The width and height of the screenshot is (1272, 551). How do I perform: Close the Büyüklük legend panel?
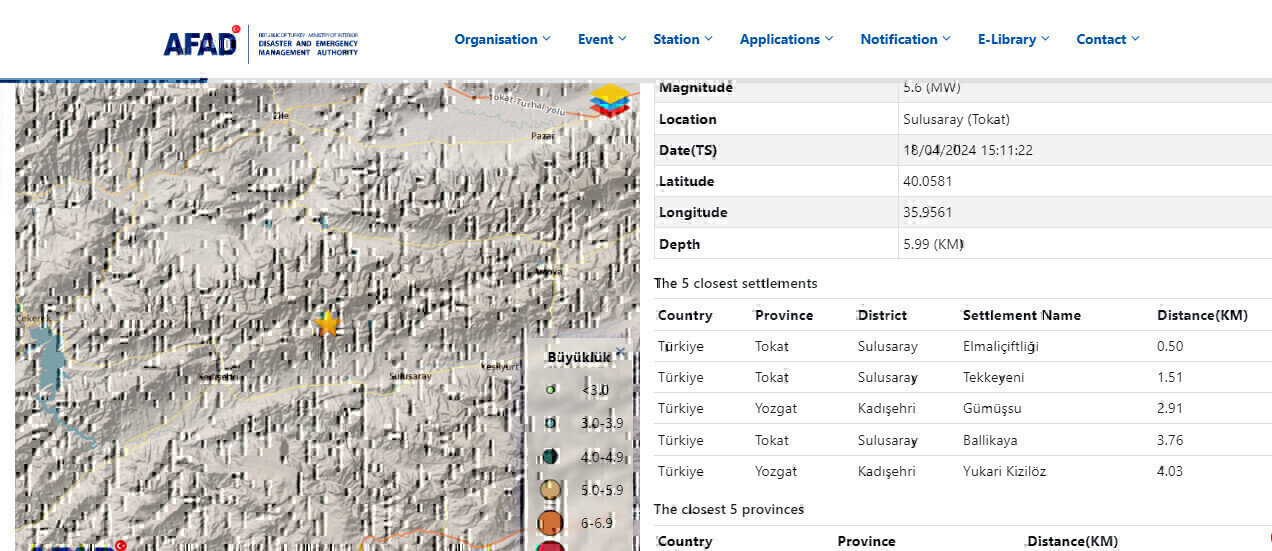[x=620, y=352]
